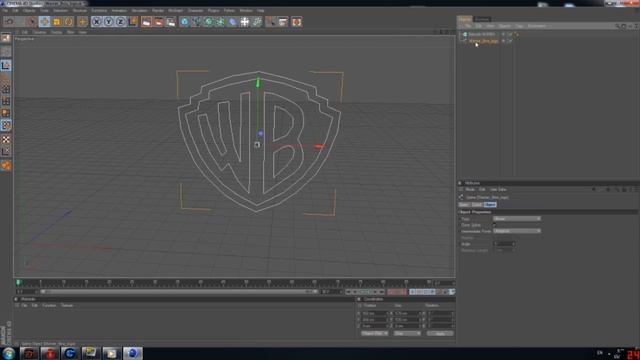The image size is (640, 360).
Task: Select the Extrude NURBS object
Action: point(482,34)
